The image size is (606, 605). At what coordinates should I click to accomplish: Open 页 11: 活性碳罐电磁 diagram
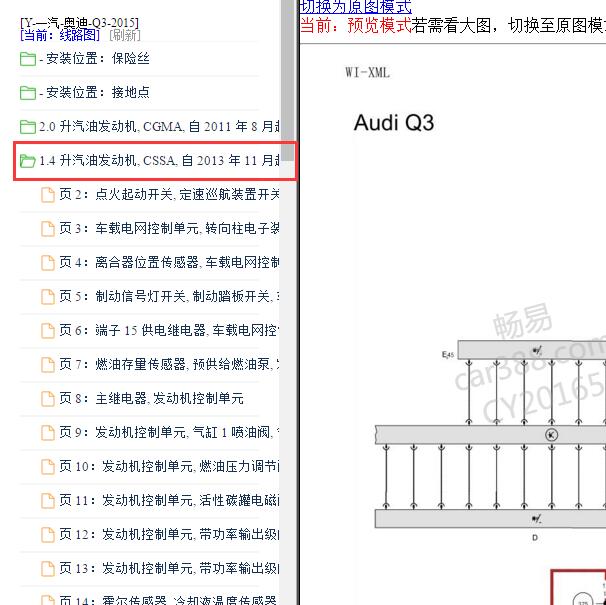pyautogui.click(x=169, y=501)
